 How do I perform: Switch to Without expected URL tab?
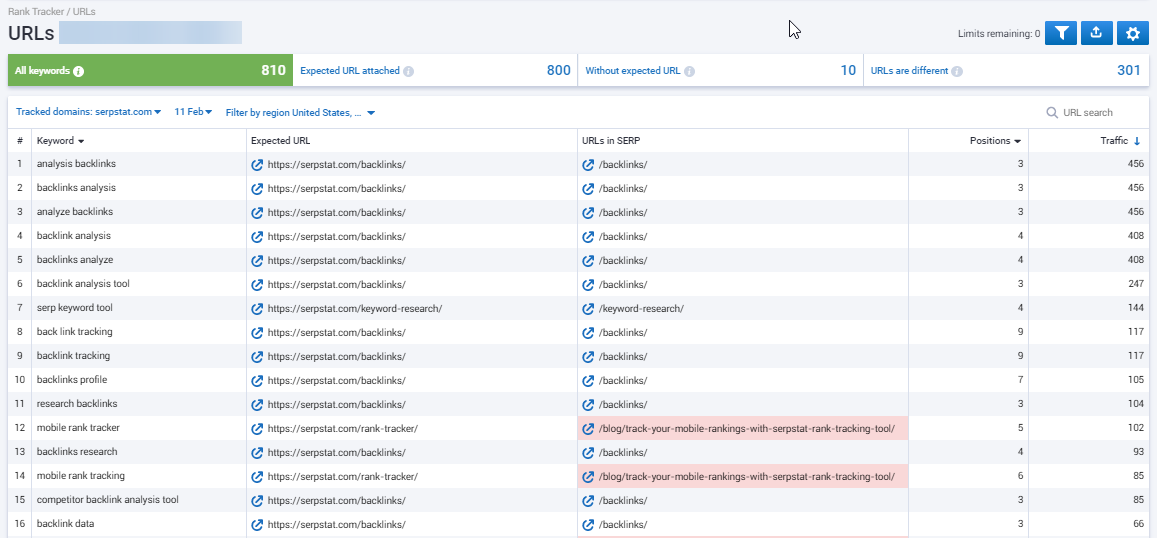[720, 71]
